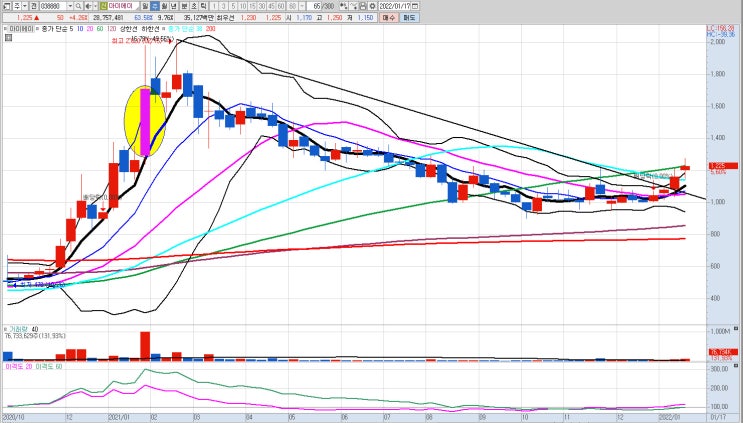Click the chart tools icon right of 65/300

343,6
